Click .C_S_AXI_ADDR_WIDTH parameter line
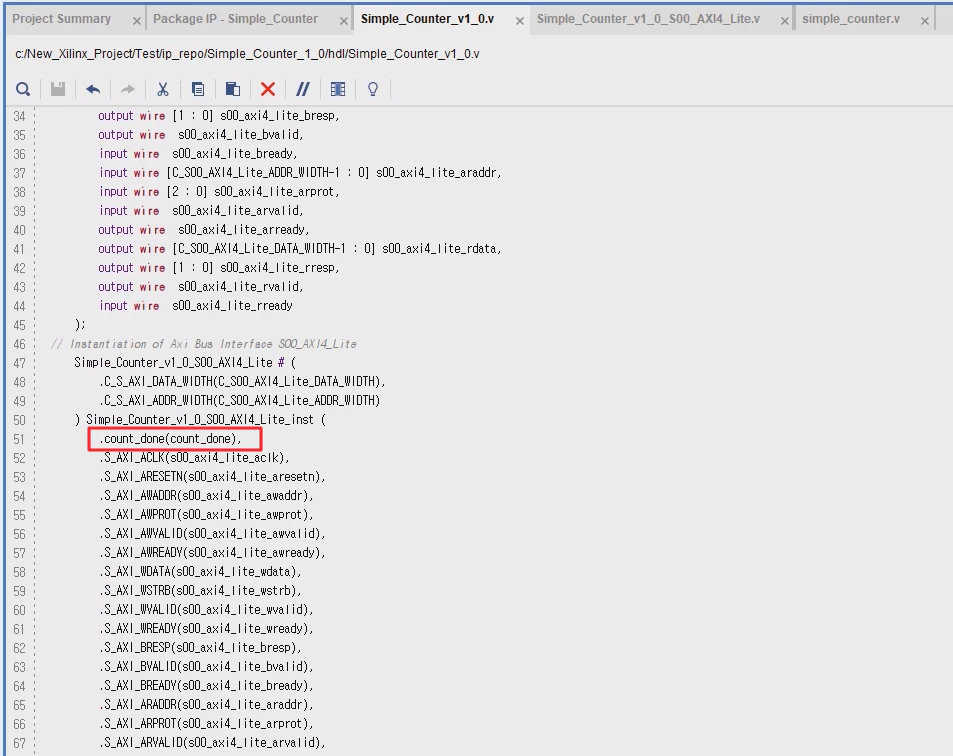 (x=240, y=400)
